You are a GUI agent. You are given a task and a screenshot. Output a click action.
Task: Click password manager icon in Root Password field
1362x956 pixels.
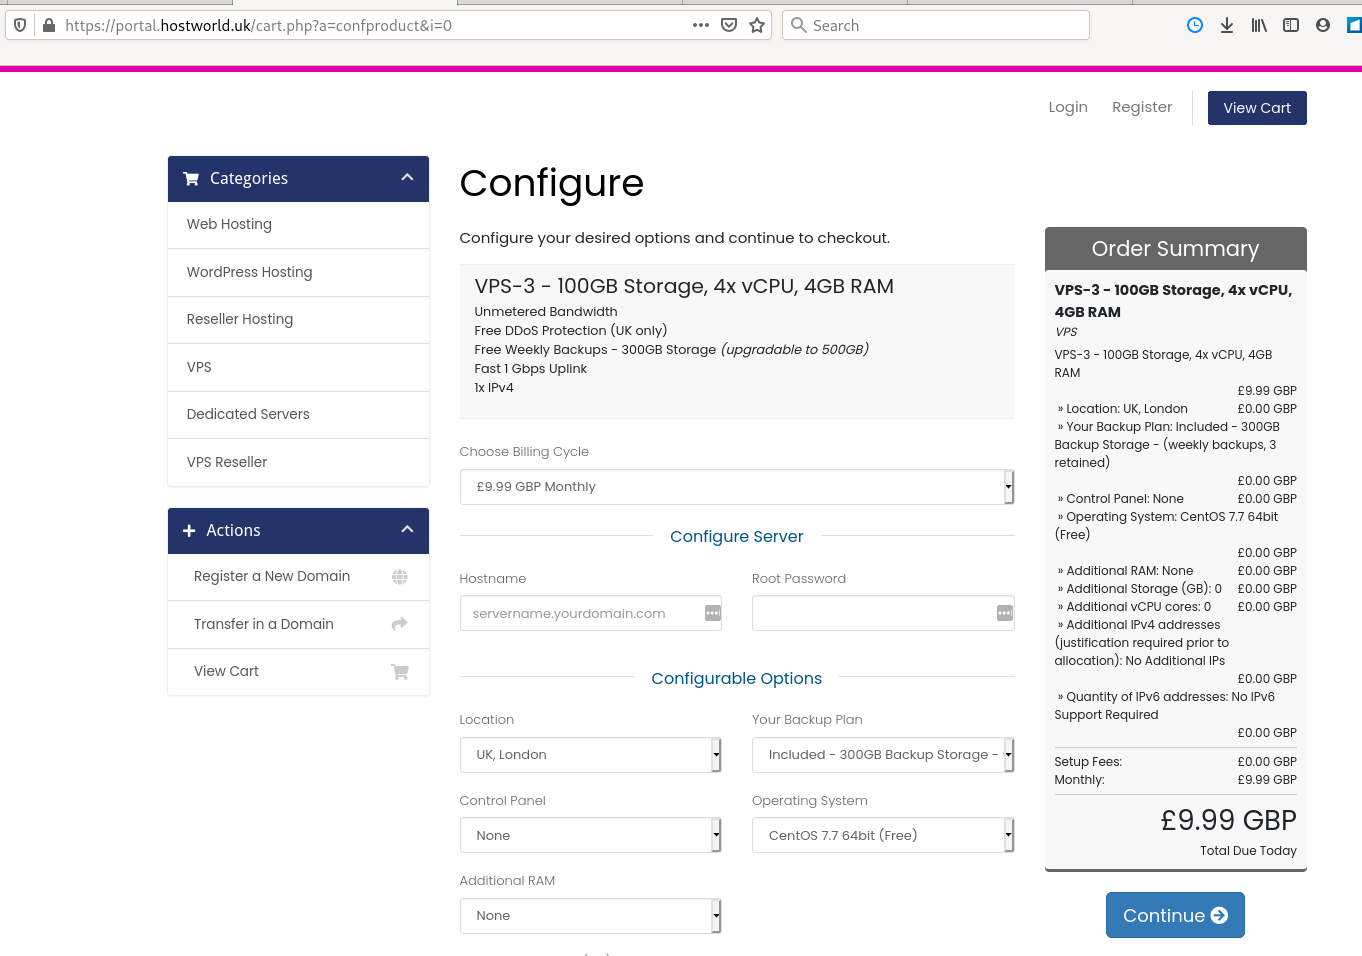pos(1005,613)
